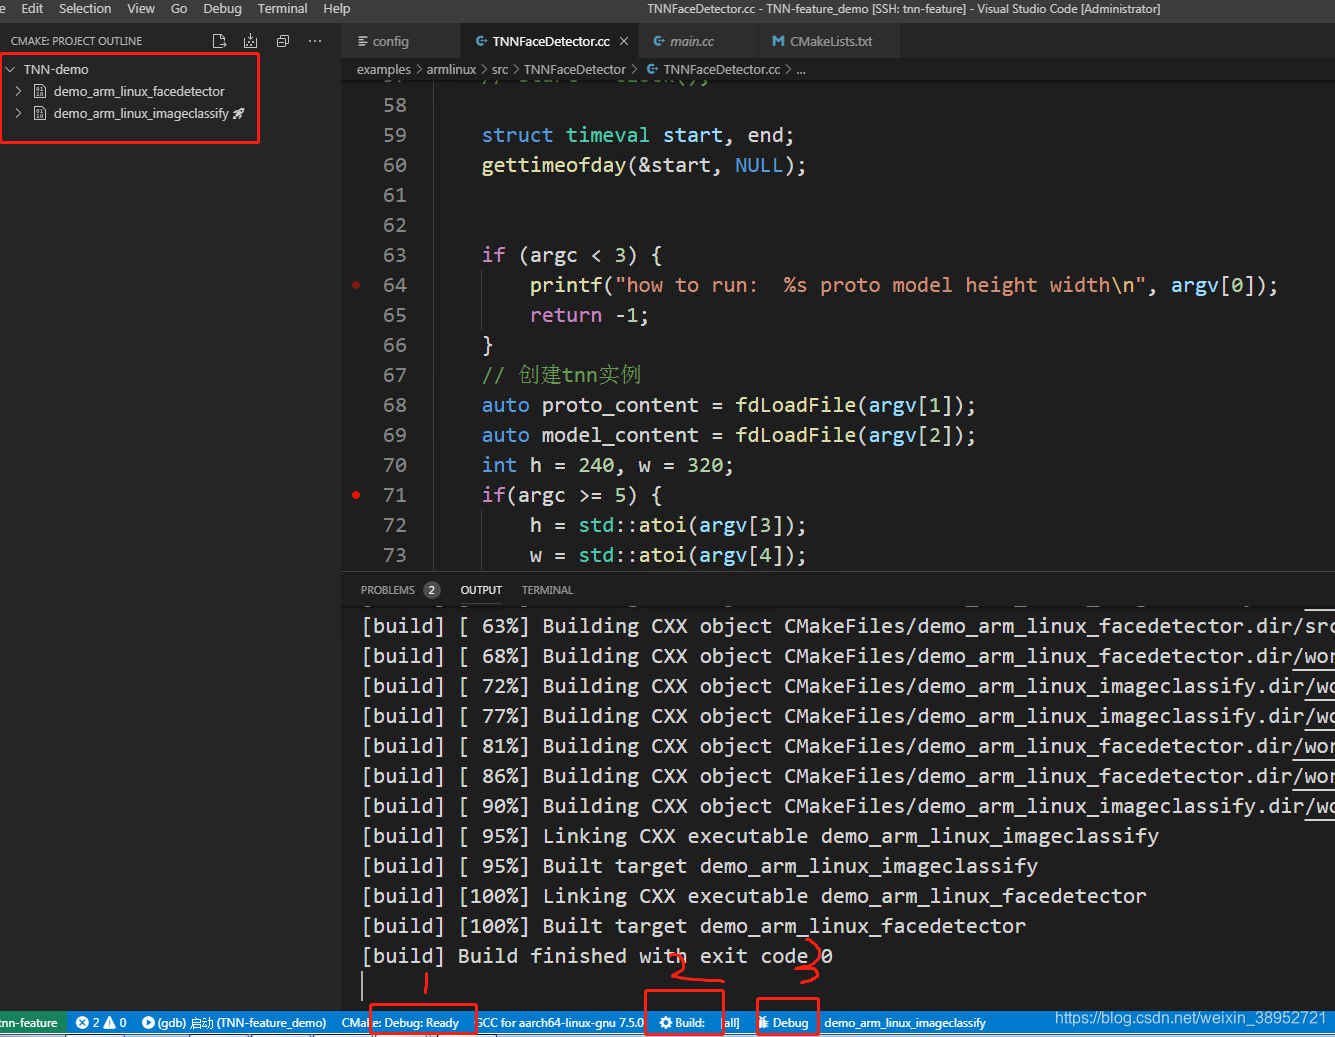Open the Selection menu
This screenshot has height=1037, width=1335.
85,9
